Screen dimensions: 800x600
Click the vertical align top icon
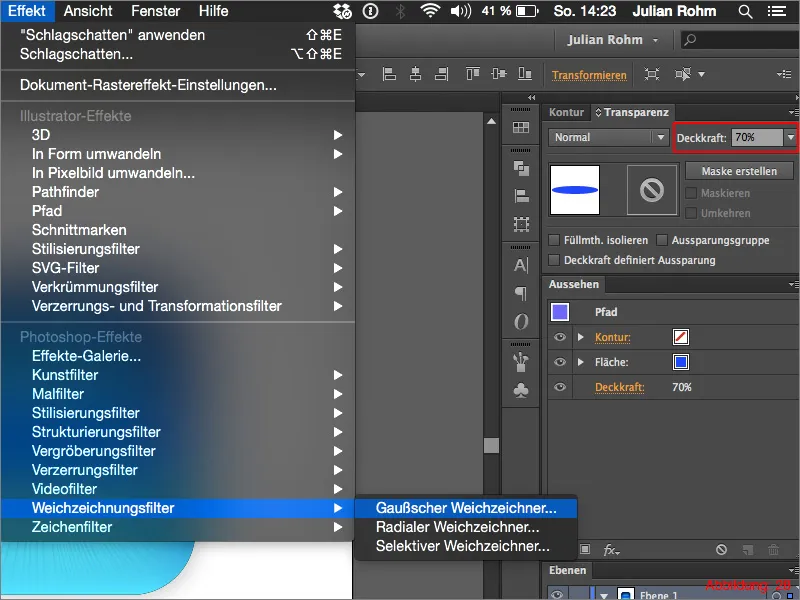[472, 74]
